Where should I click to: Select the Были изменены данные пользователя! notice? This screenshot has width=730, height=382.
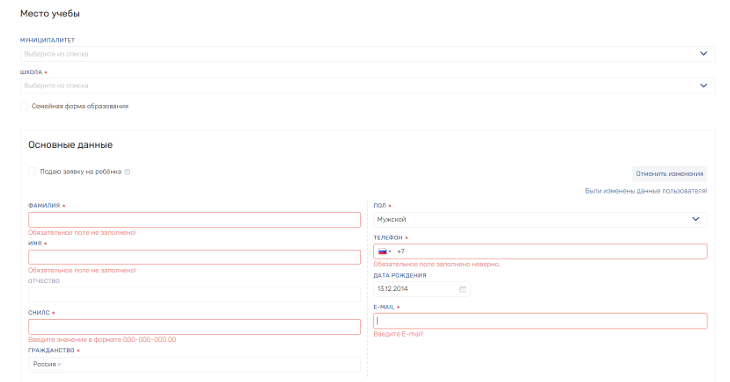point(646,191)
